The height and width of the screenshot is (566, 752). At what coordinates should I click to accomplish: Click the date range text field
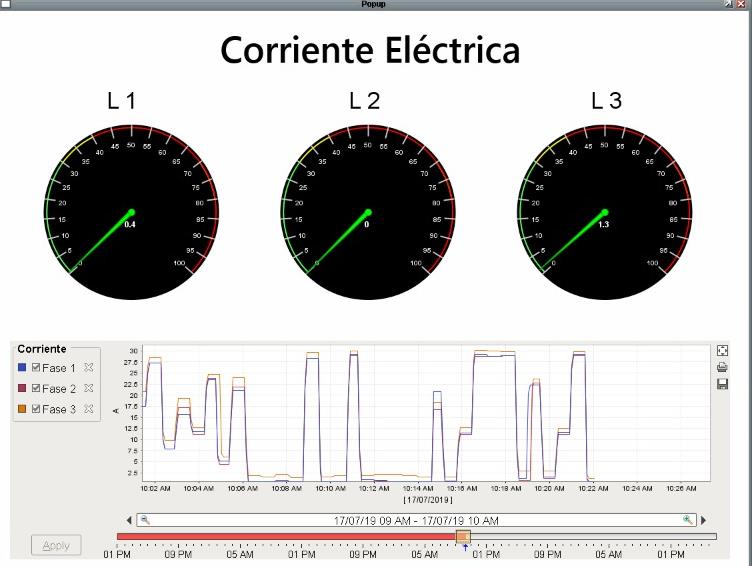(415, 520)
